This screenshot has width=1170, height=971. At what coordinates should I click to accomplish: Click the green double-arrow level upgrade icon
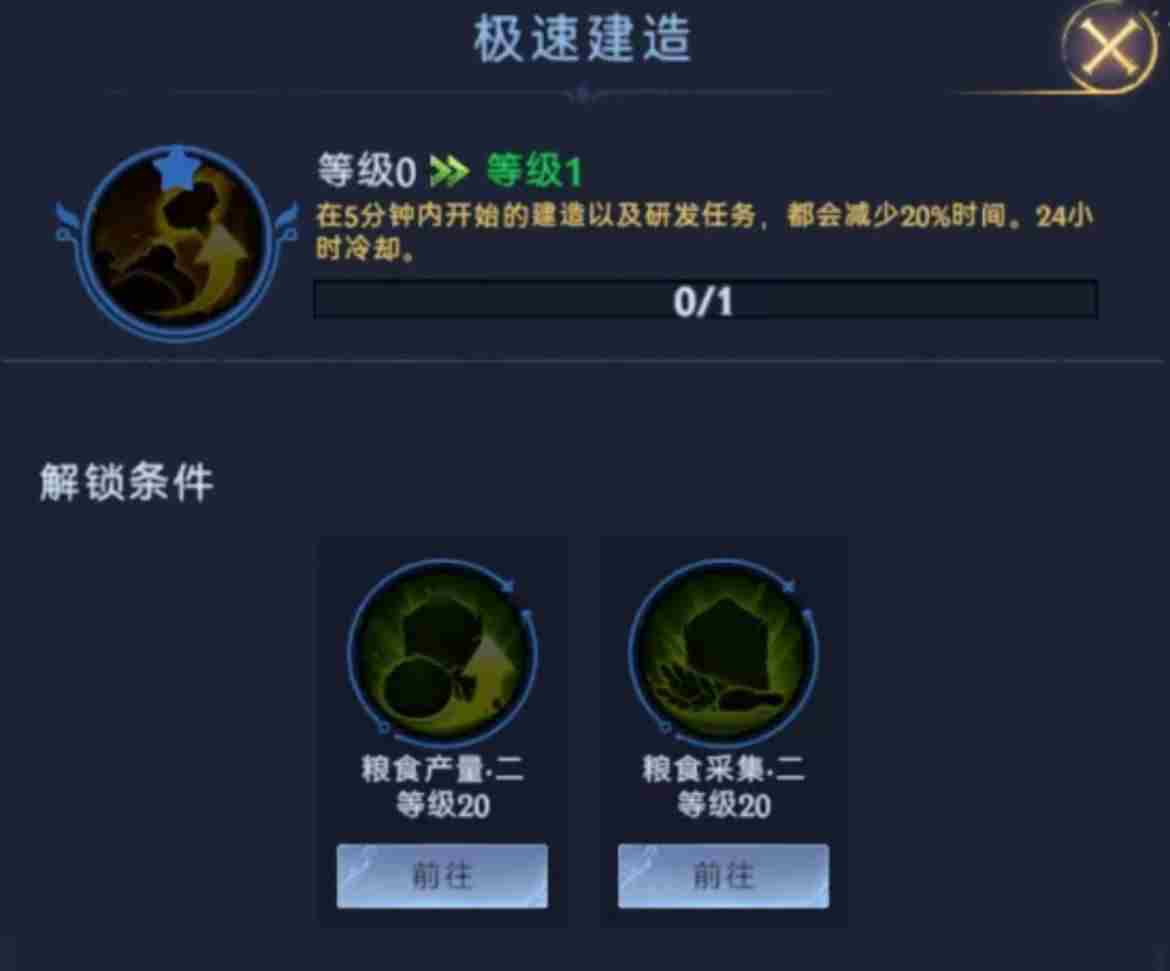coord(450,172)
